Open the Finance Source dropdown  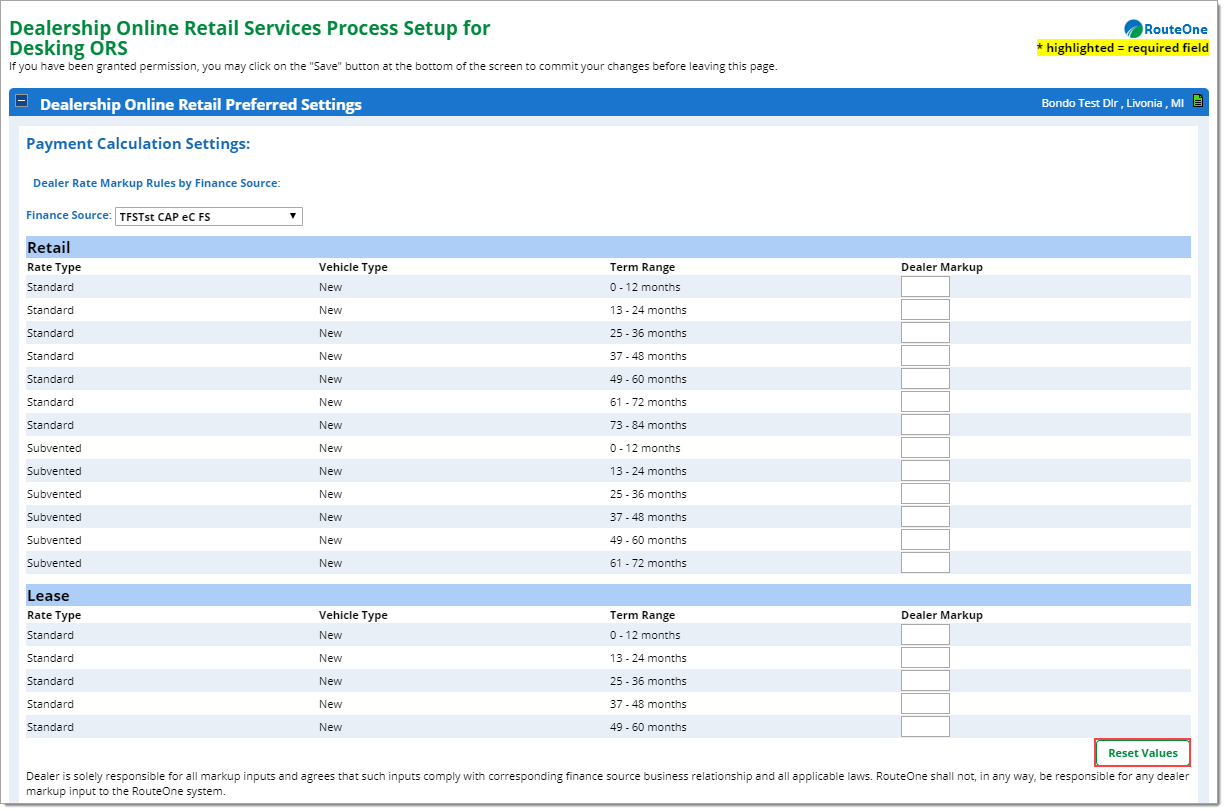[x=209, y=216]
